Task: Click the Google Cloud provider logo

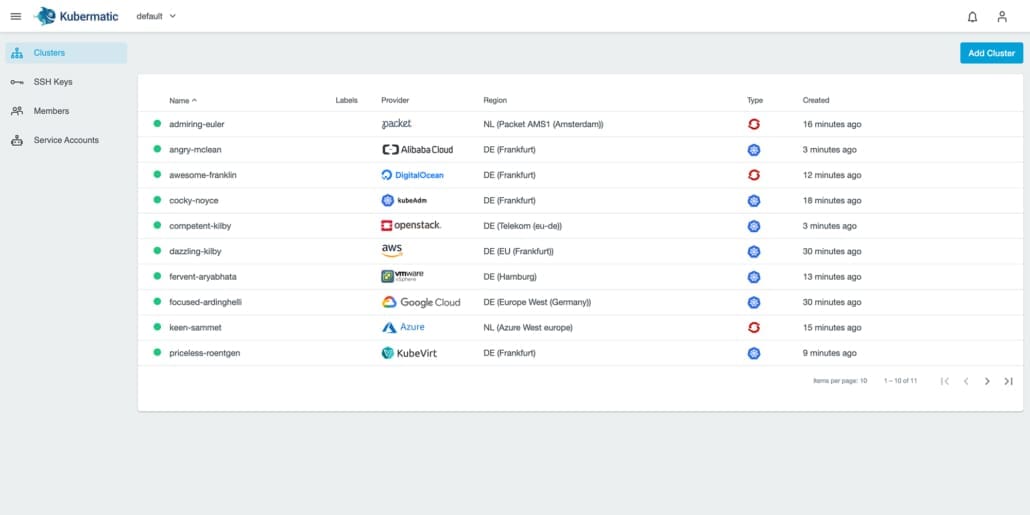Action: click(x=420, y=302)
